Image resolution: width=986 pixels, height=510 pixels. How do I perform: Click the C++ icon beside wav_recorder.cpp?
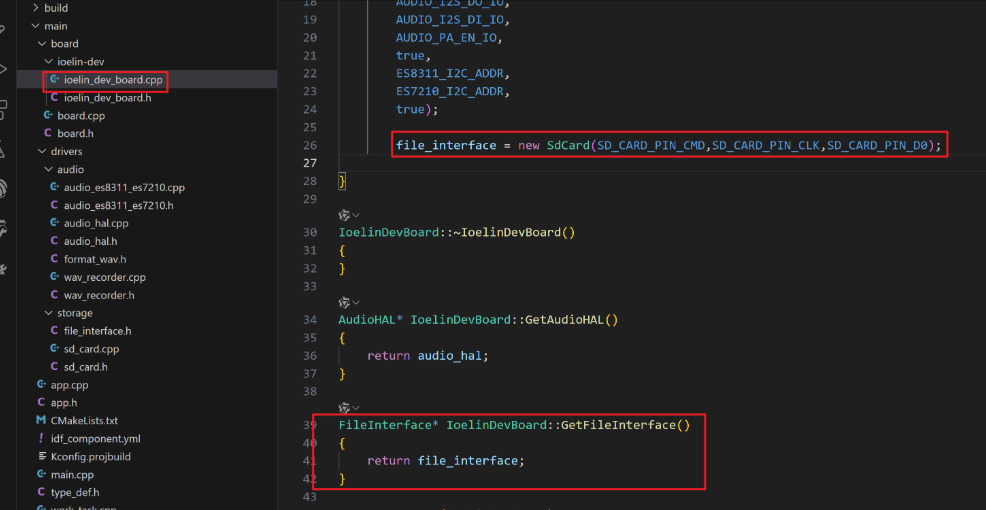point(54,277)
